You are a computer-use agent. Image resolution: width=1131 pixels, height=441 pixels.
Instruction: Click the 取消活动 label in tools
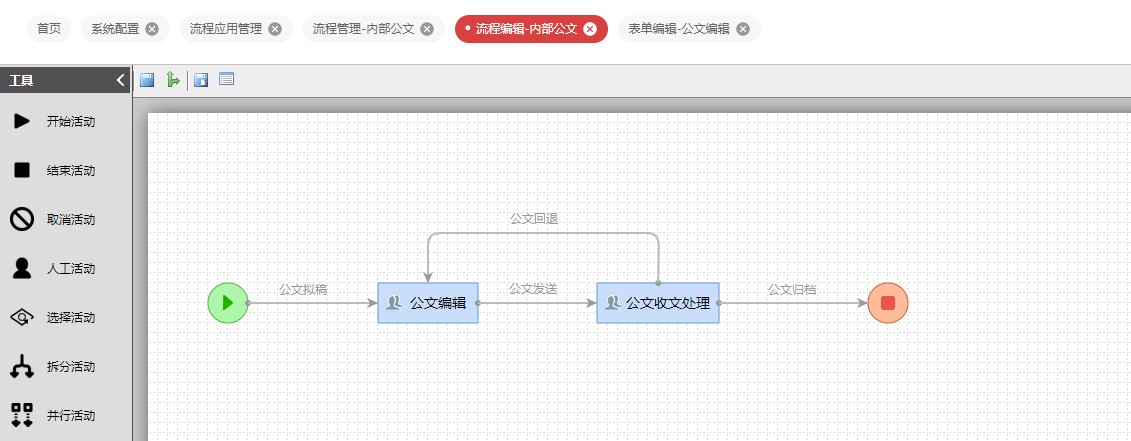pos(71,219)
